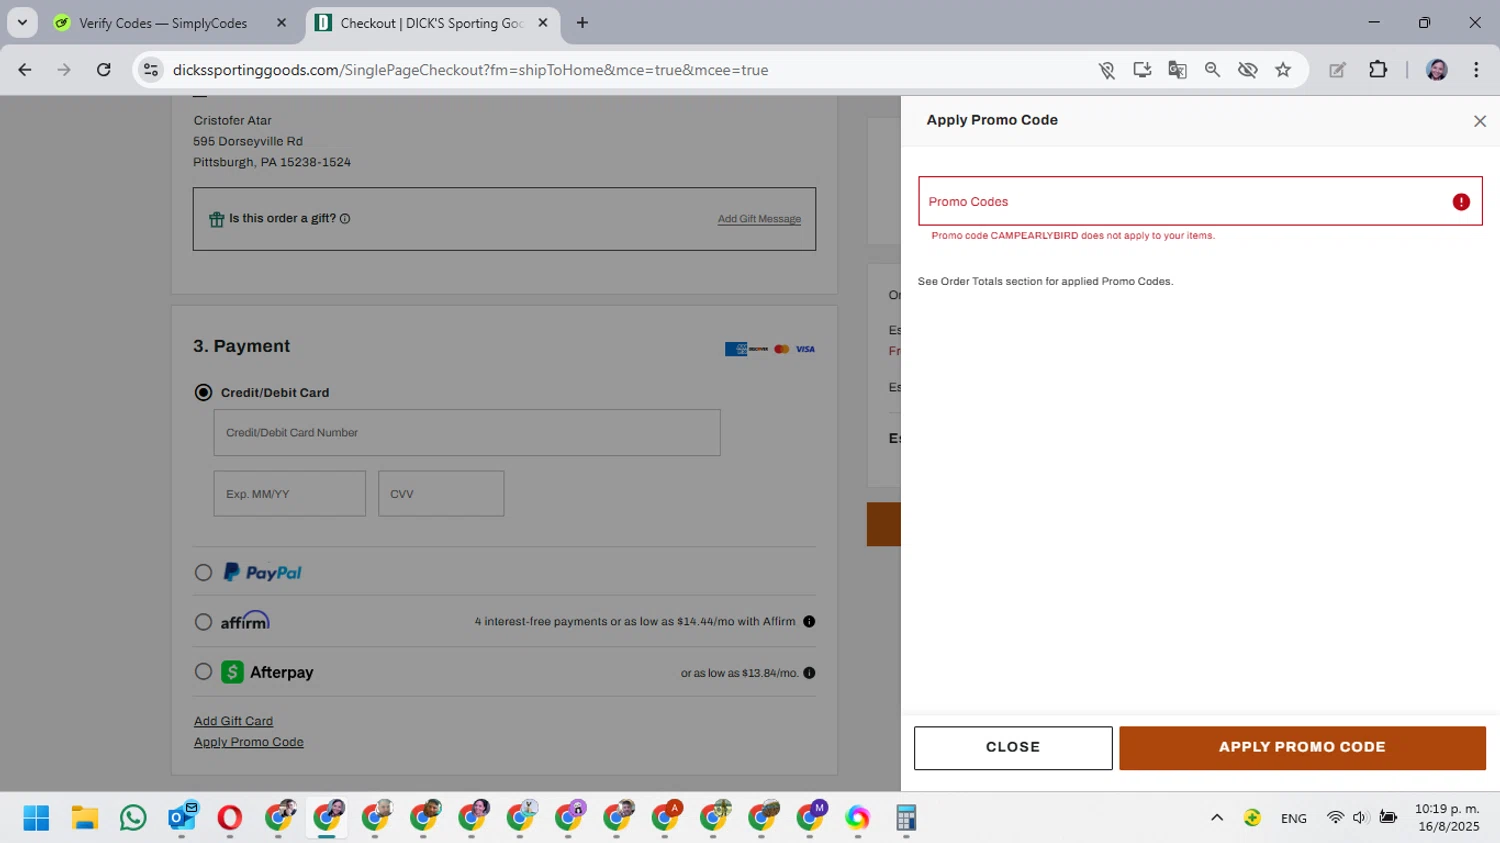The image size is (1500, 843).
Task: Show hidden system tray icons
Action: (1217, 818)
